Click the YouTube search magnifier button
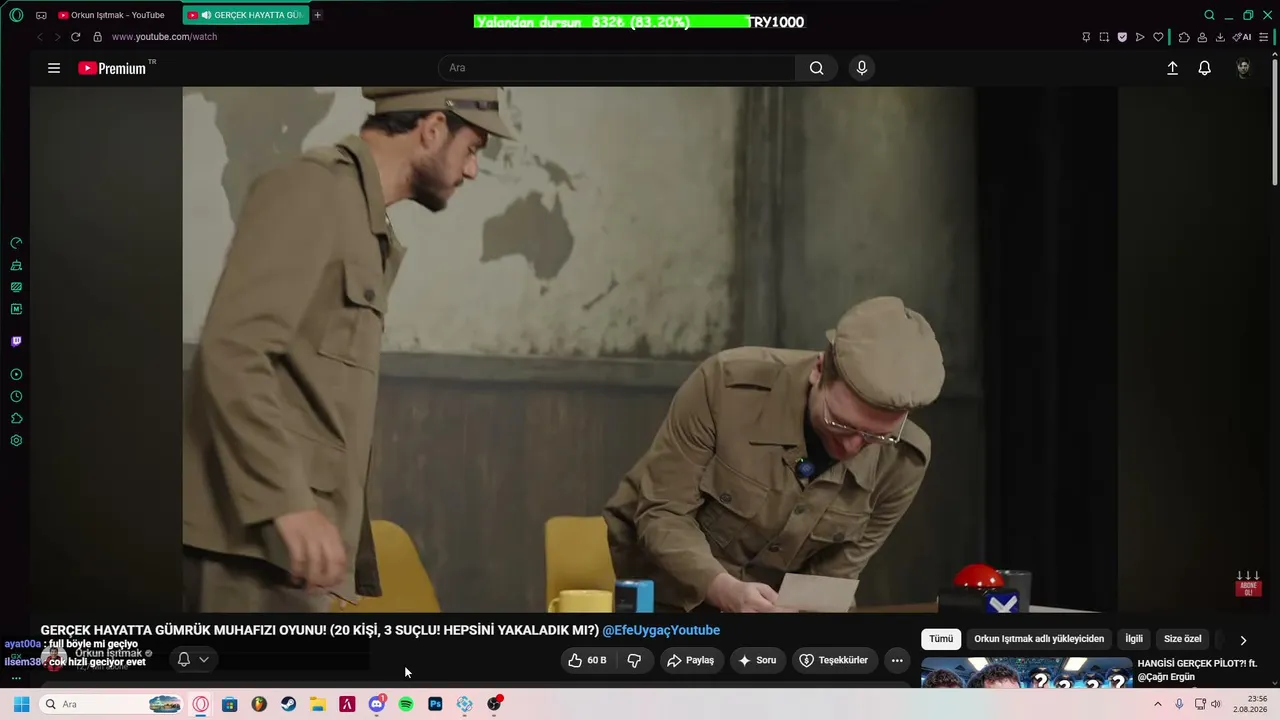 coord(817,68)
